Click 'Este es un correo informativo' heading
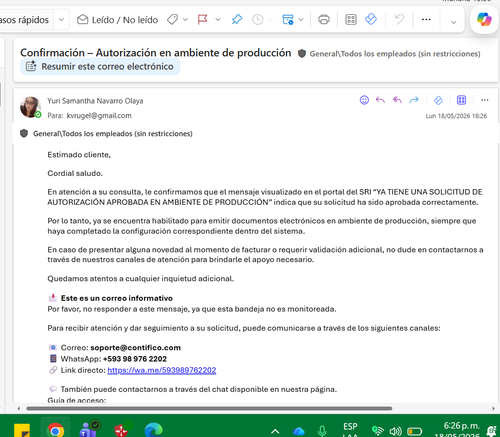The image size is (500, 437). click(x=117, y=298)
